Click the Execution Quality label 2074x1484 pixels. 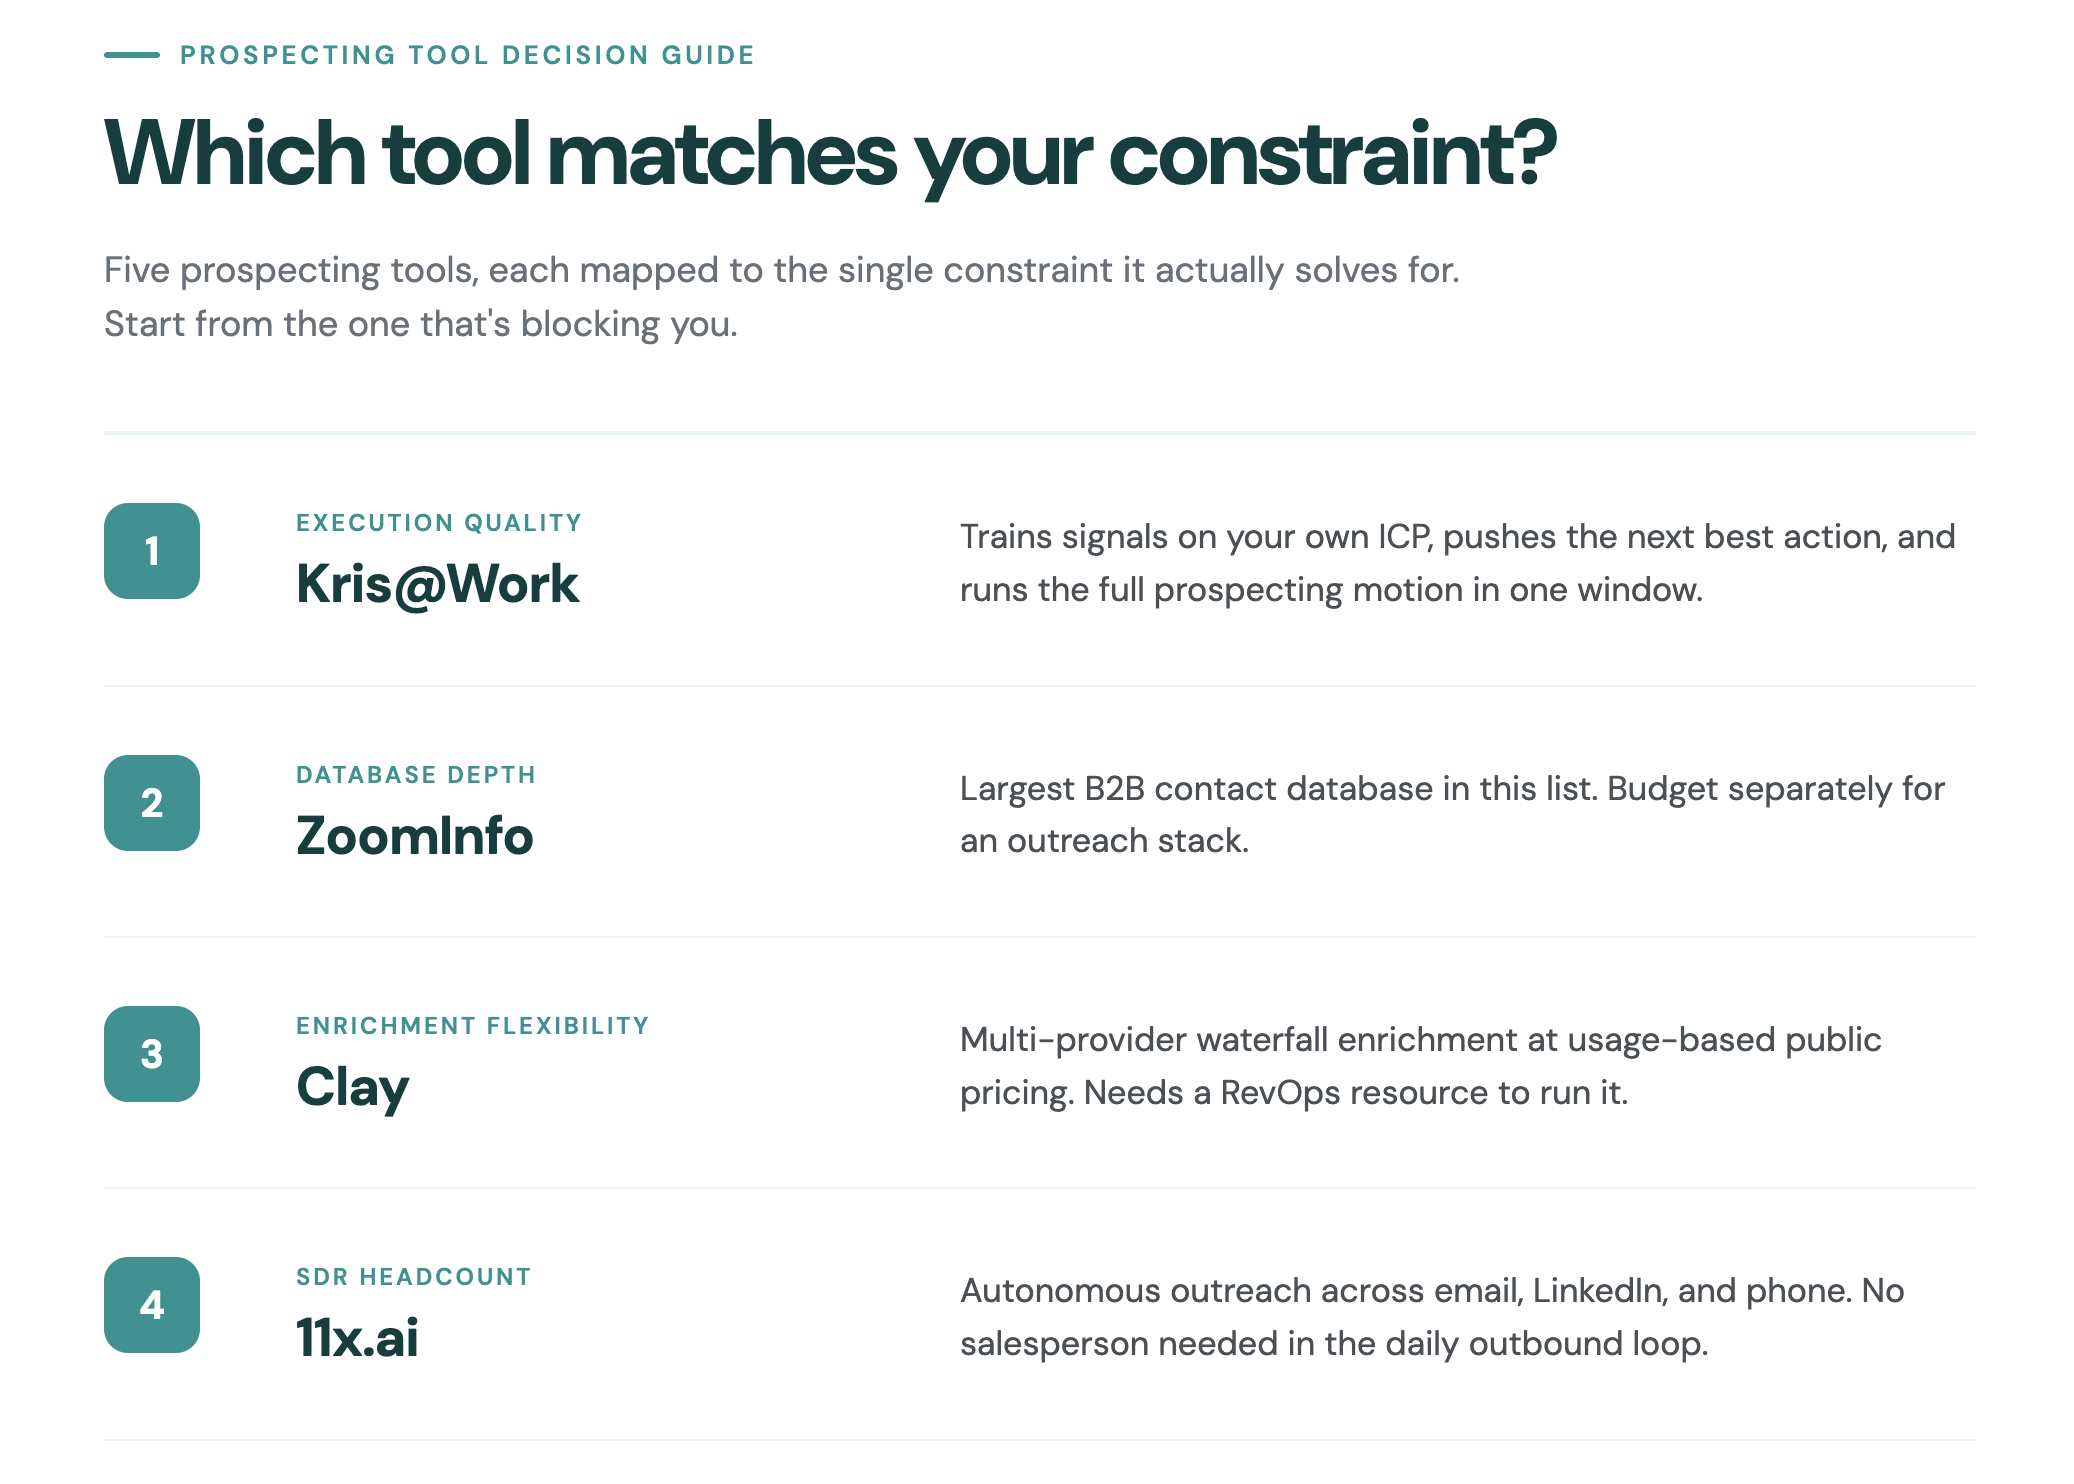pos(439,523)
